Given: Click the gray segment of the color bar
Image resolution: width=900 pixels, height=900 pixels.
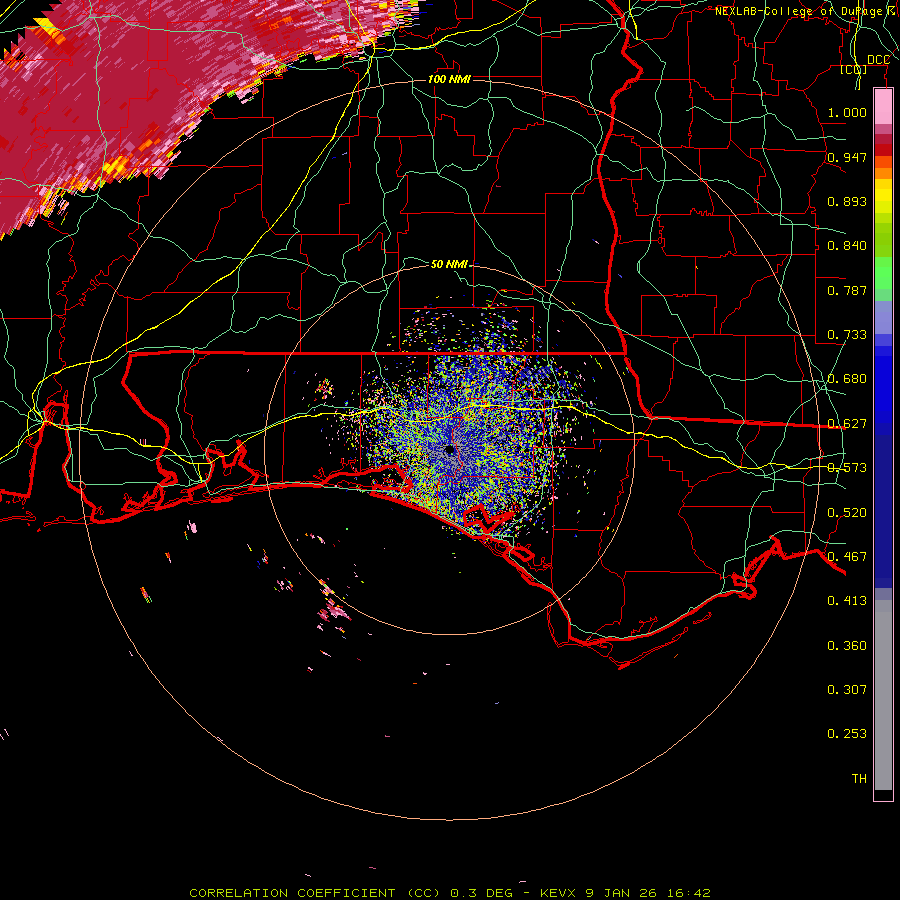Looking at the screenshot, I should click(883, 695).
